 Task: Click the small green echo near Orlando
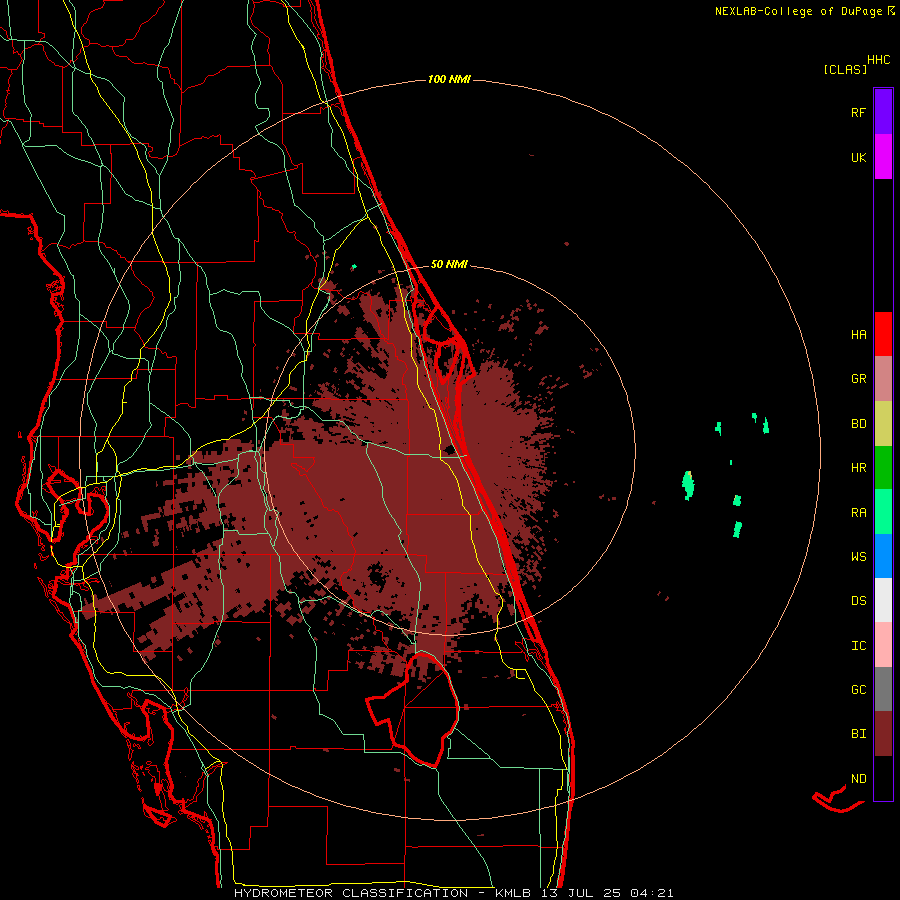point(354,266)
